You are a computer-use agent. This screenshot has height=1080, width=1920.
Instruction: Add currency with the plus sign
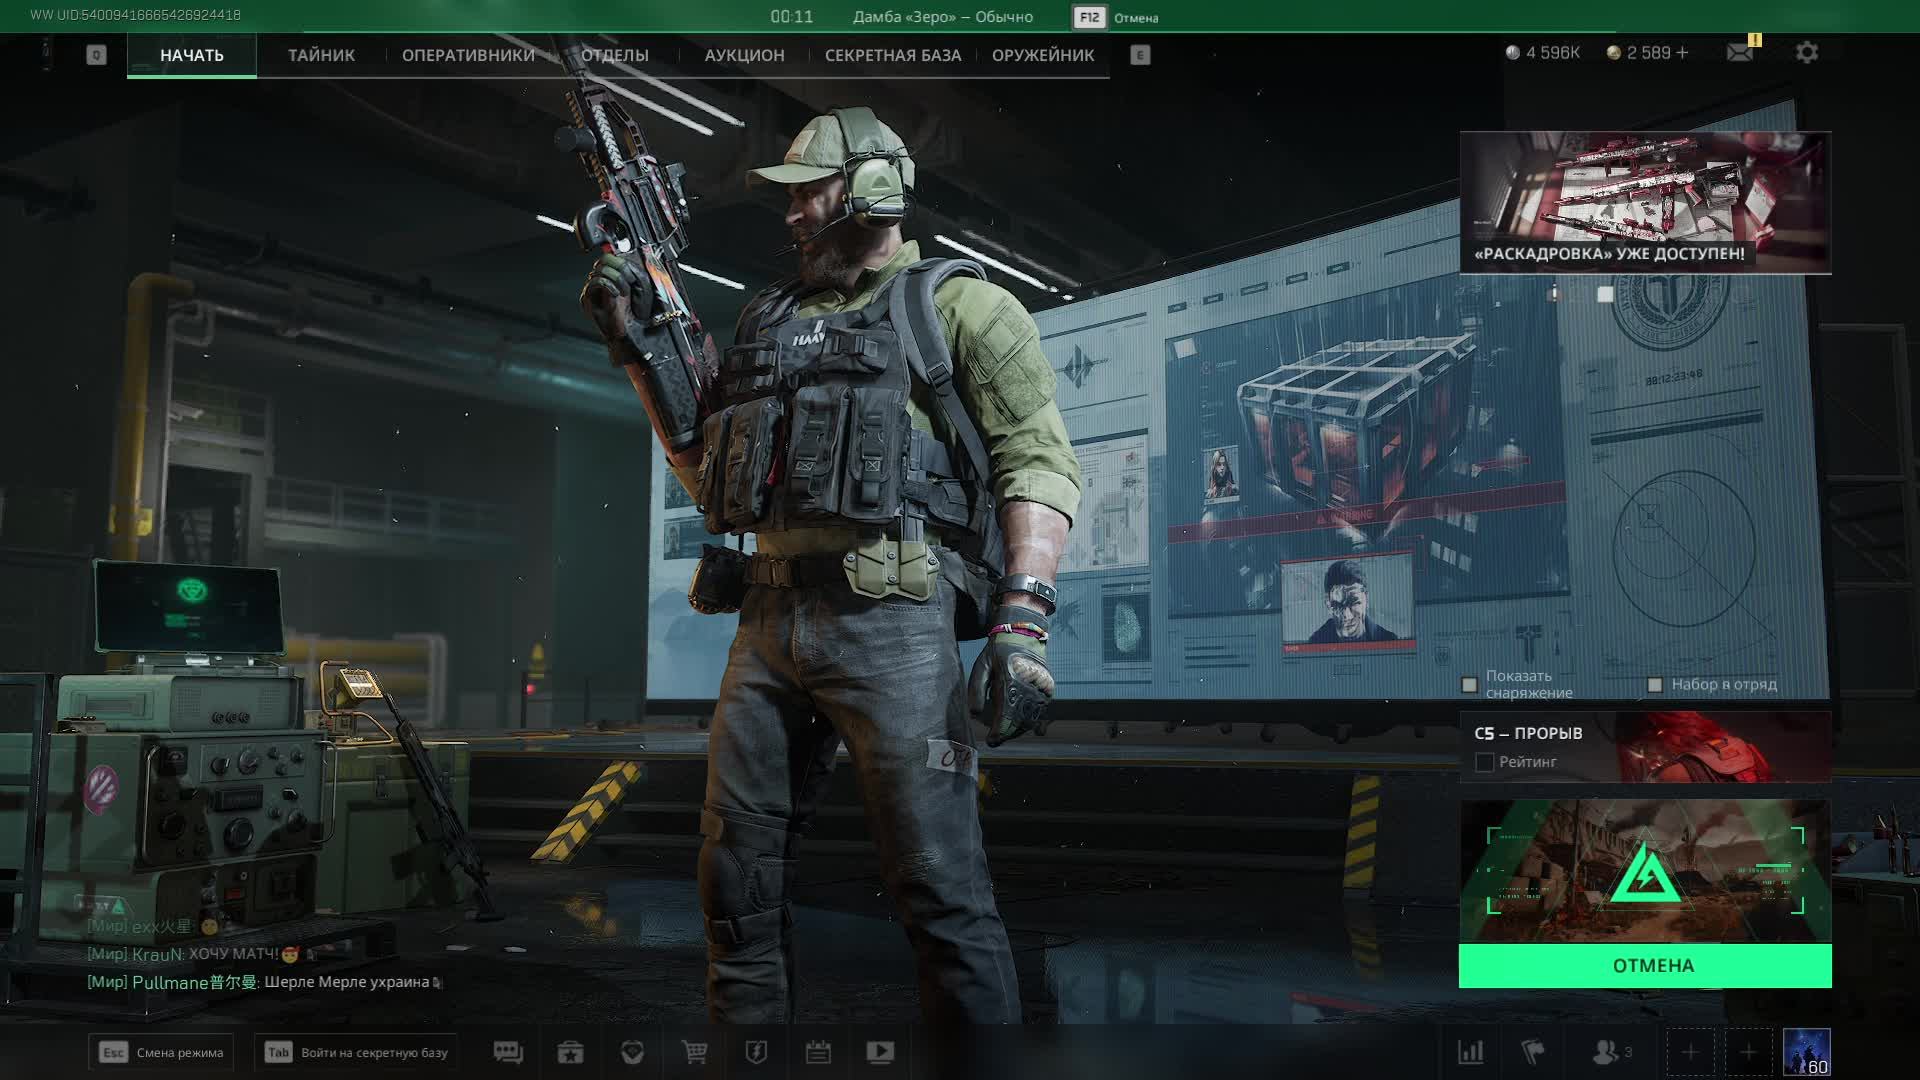(1683, 52)
